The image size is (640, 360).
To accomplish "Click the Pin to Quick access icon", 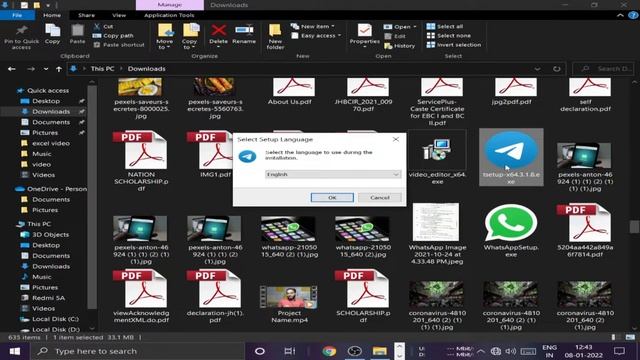I will [21, 37].
